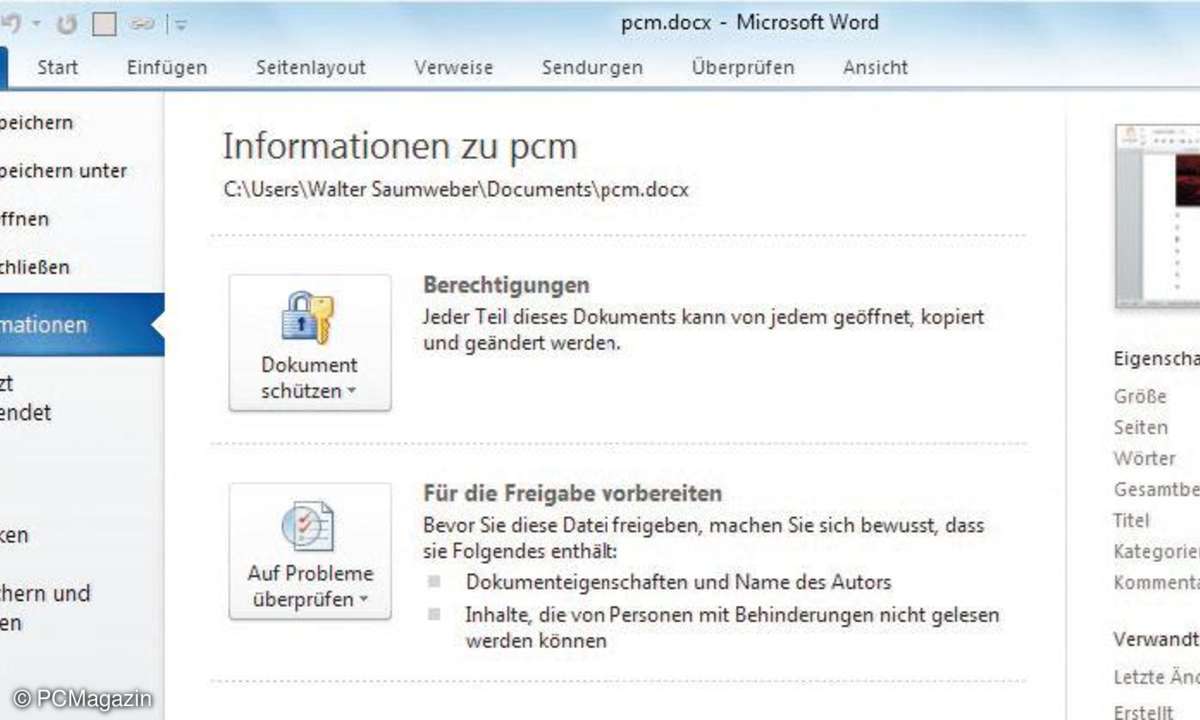Click the Sendungen ribbon tab
This screenshot has width=1200, height=720.
592,68
